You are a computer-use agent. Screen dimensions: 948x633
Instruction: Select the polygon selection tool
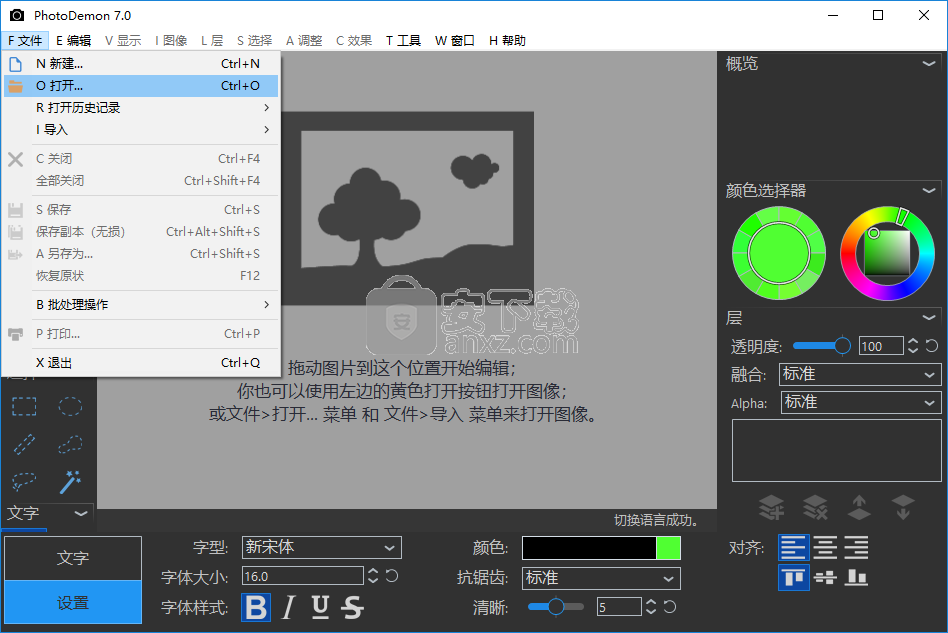pos(70,444)
